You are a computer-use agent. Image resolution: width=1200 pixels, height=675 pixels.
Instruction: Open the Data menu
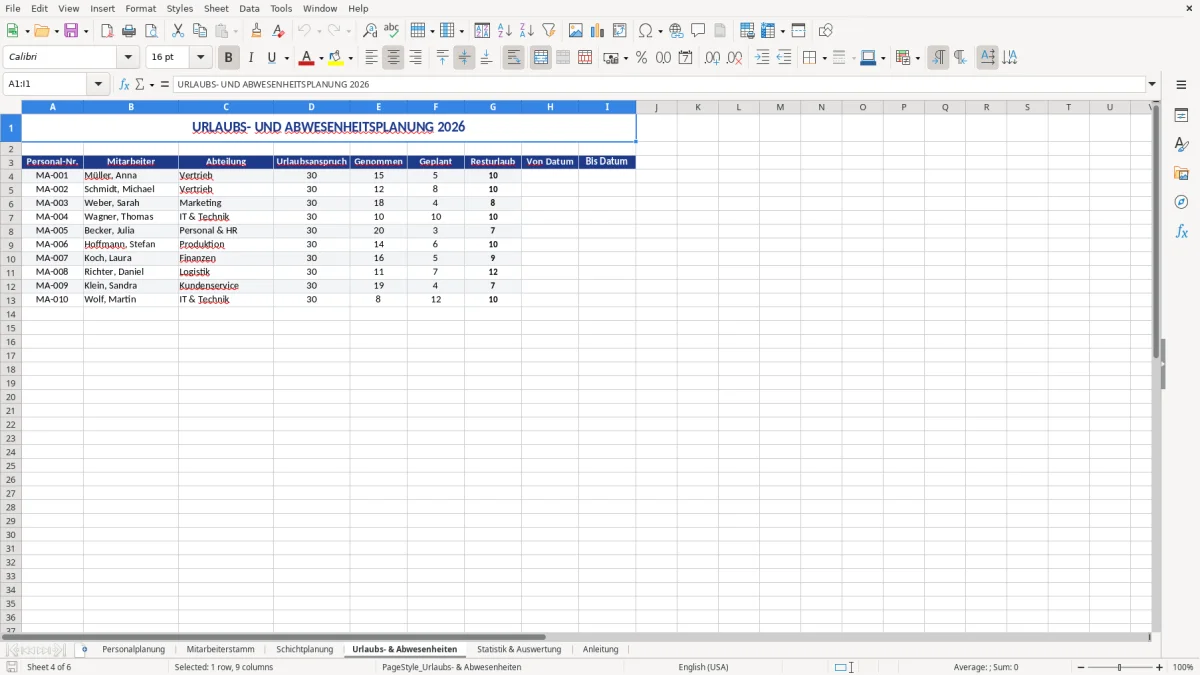pyautogui.click(x=248, y=8)
